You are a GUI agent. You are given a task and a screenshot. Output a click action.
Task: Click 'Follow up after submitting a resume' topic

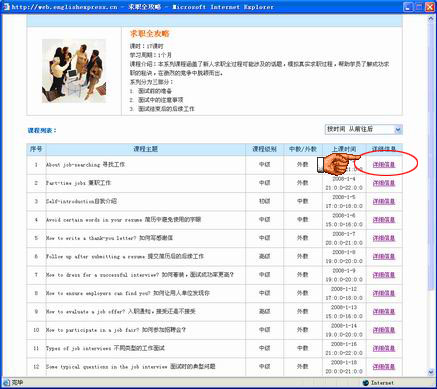[125, 256]
